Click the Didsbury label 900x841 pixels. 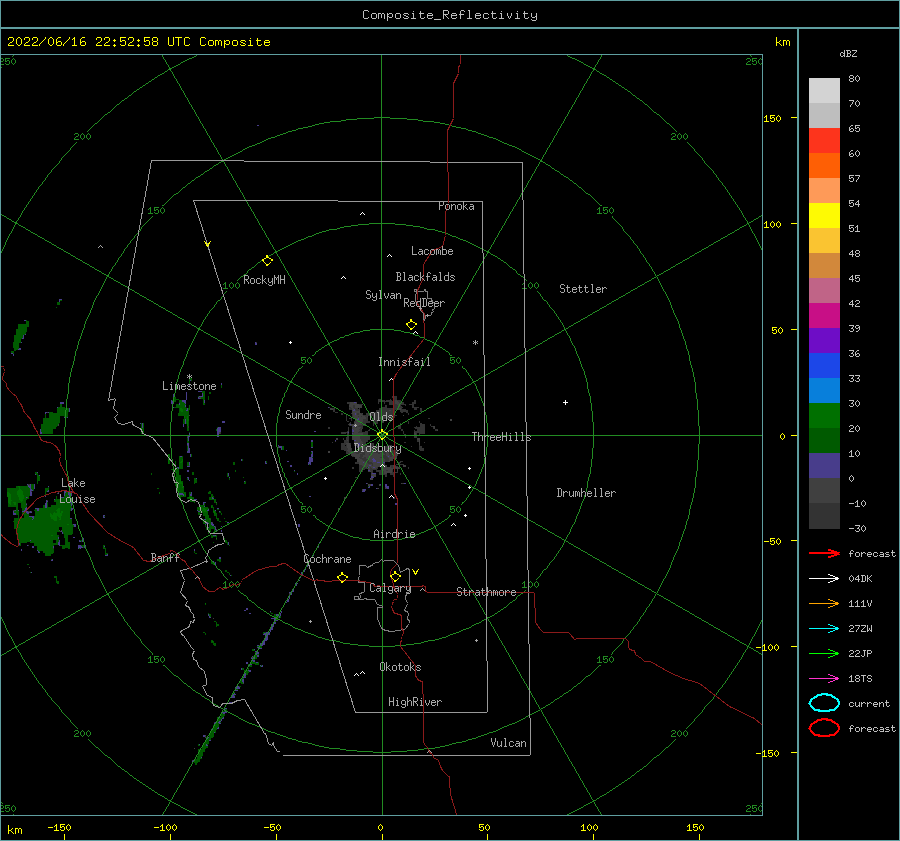tap(377, 448)
